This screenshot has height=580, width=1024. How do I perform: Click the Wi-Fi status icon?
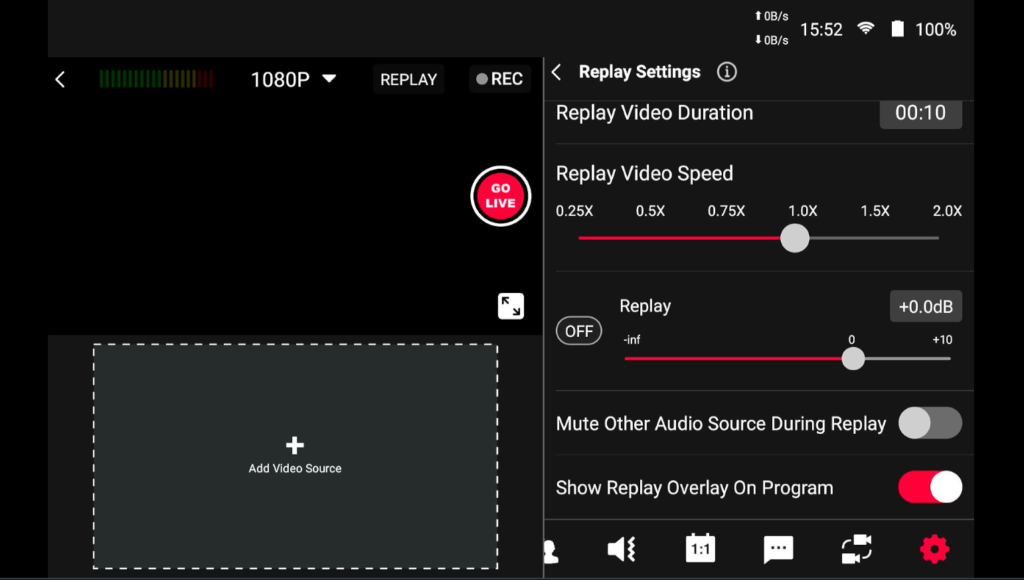coord(866,28)
